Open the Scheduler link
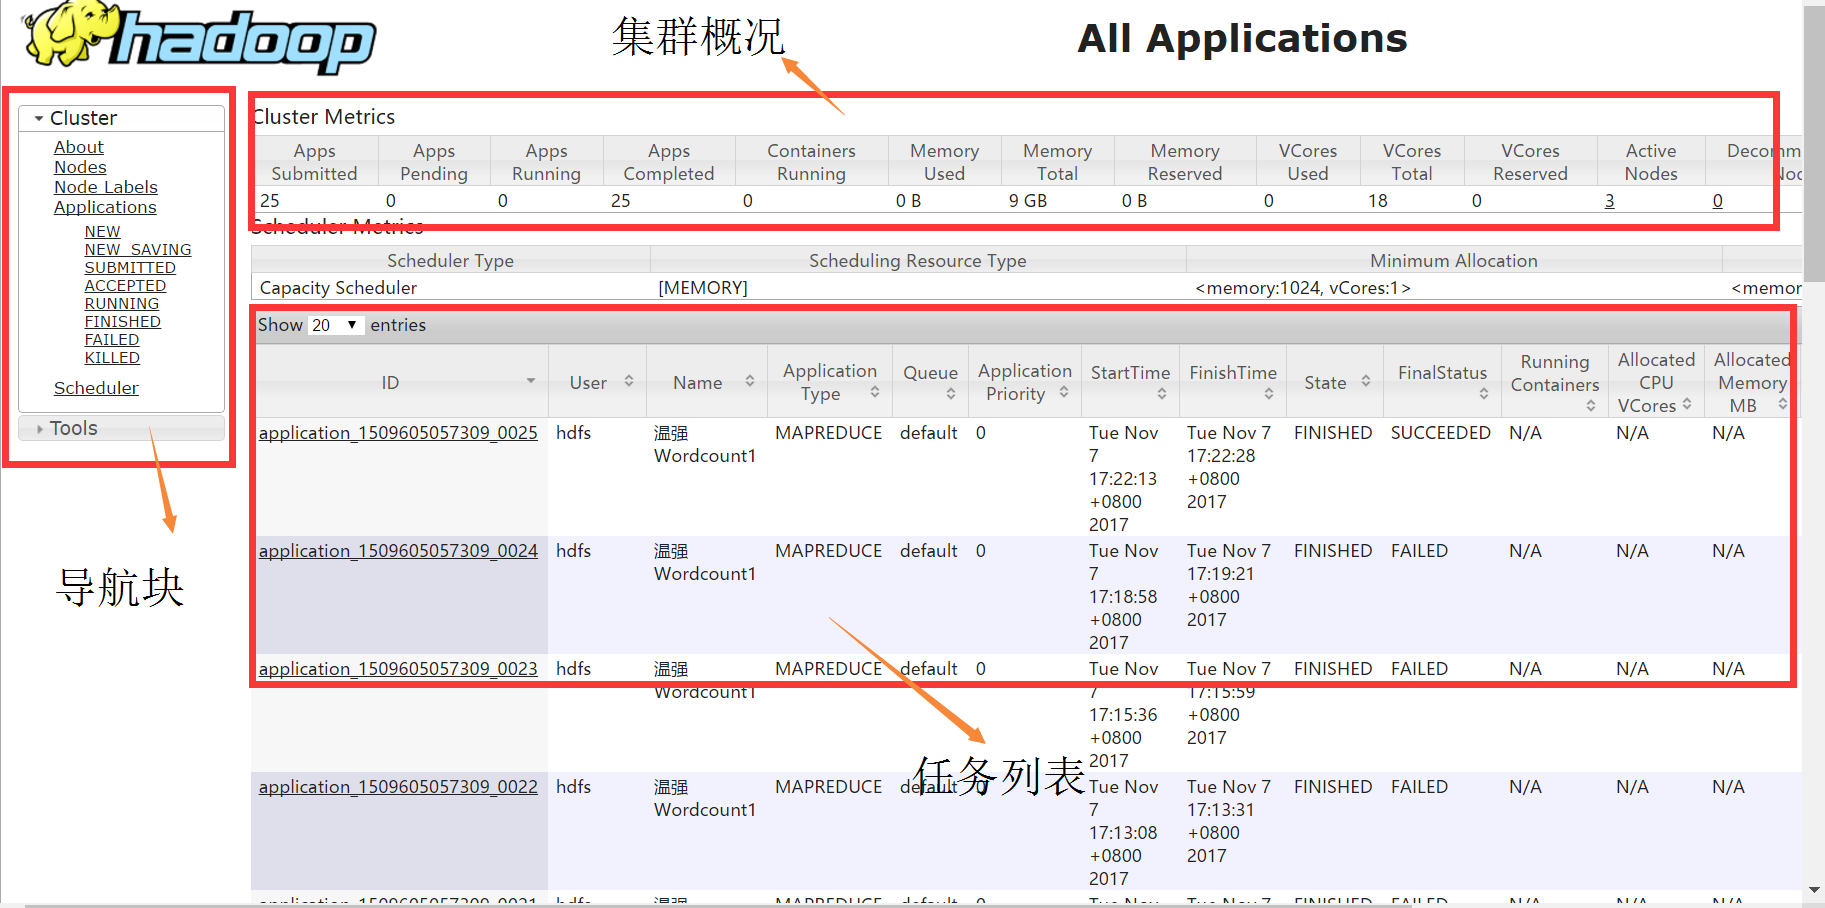 [96, 388]
